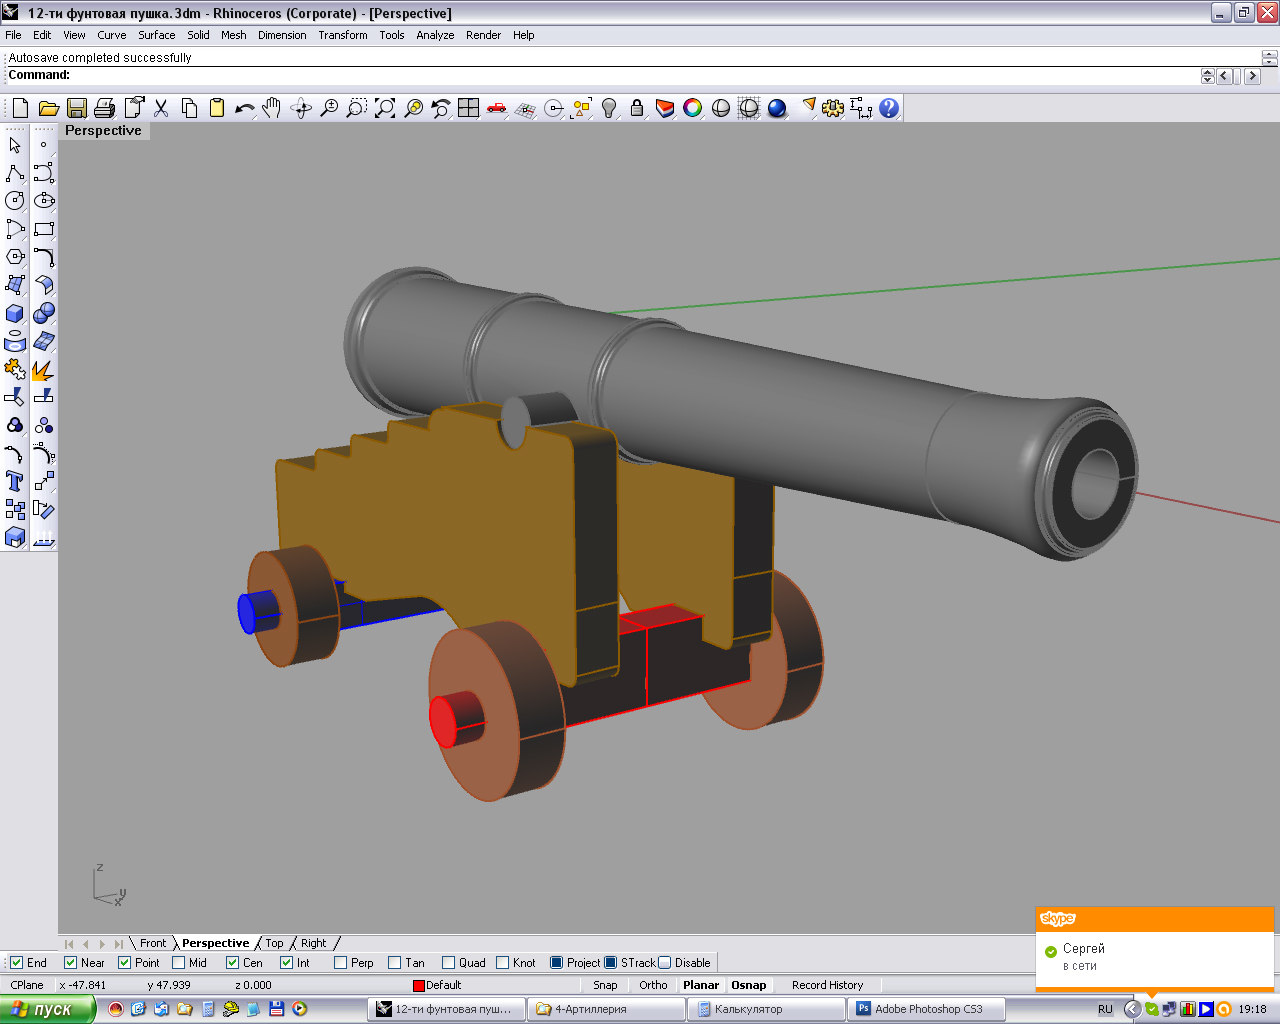Toggle Ortho in the status bar
The width and height of the screenshot is (1280, 1024).
click(x=653, y=985)
